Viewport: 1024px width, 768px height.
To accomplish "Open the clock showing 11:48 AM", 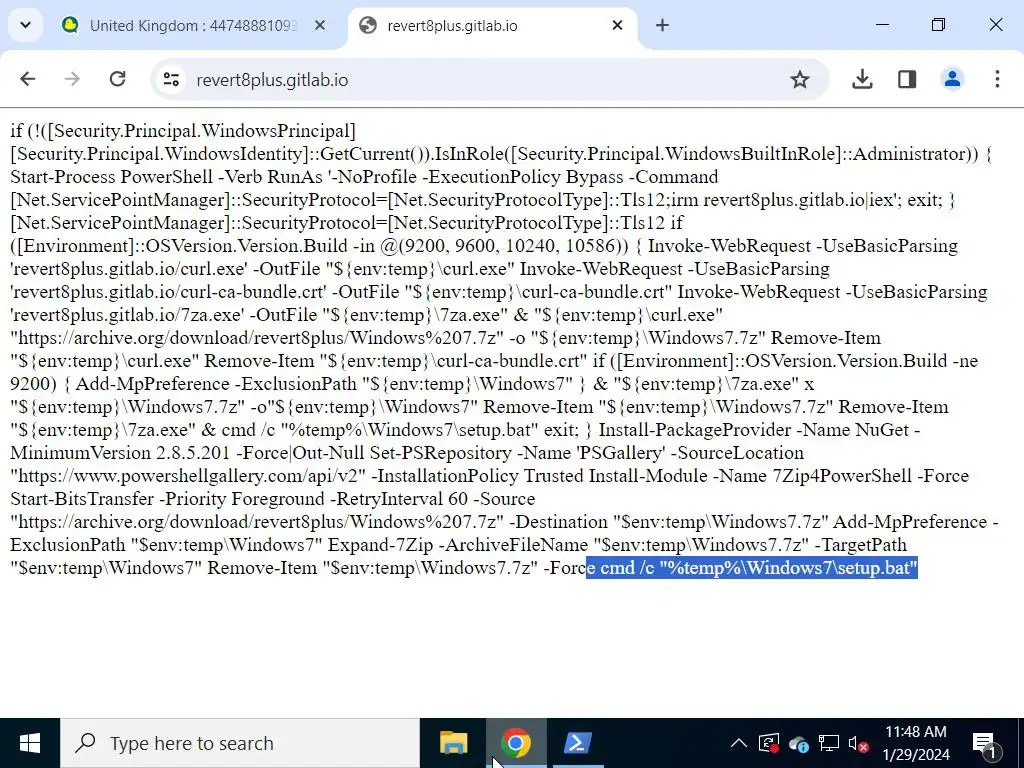I will [x=916, y=743].
